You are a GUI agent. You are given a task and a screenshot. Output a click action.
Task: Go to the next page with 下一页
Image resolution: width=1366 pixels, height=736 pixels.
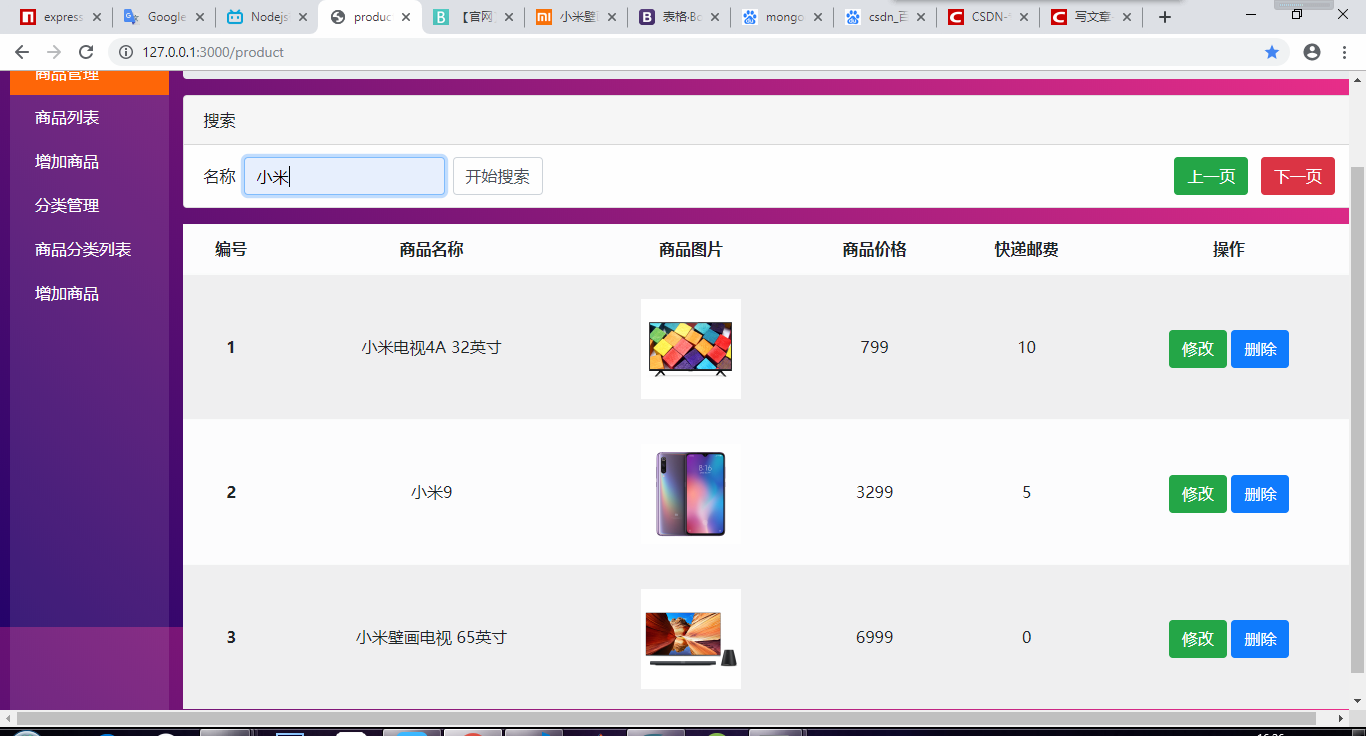1297,175
